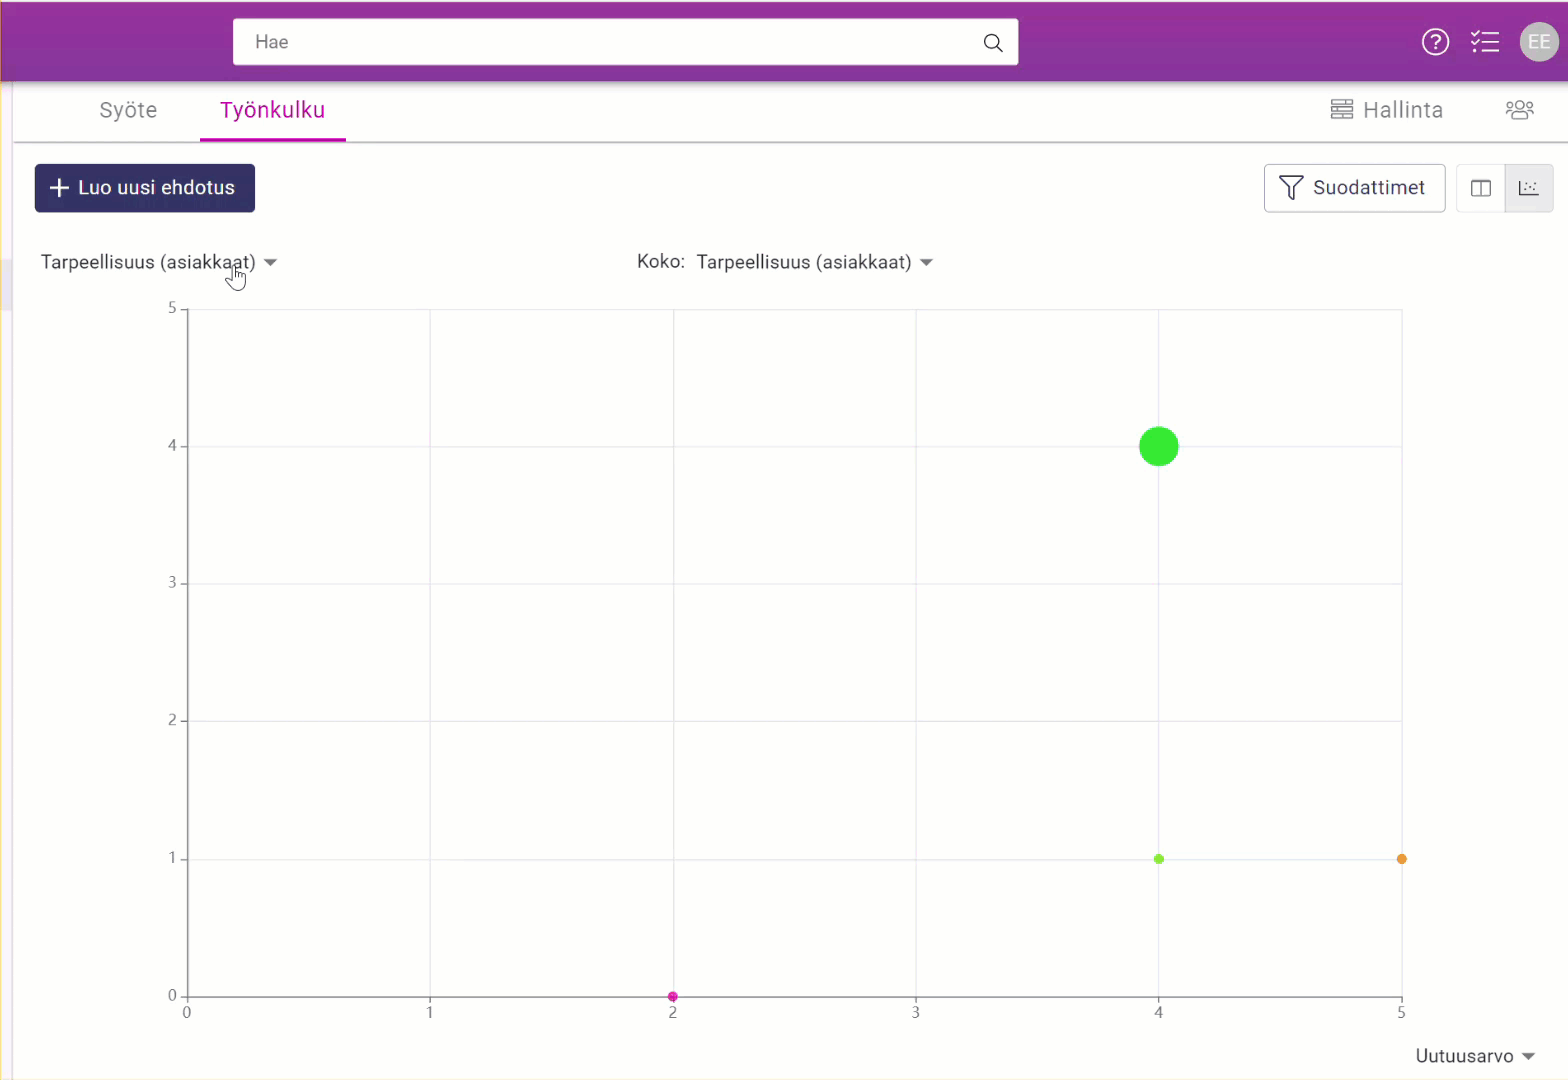1568x1080 pixels.
Task: Select the large green bubble data point
Action: pyautogui.click(x=1159, y=446)
